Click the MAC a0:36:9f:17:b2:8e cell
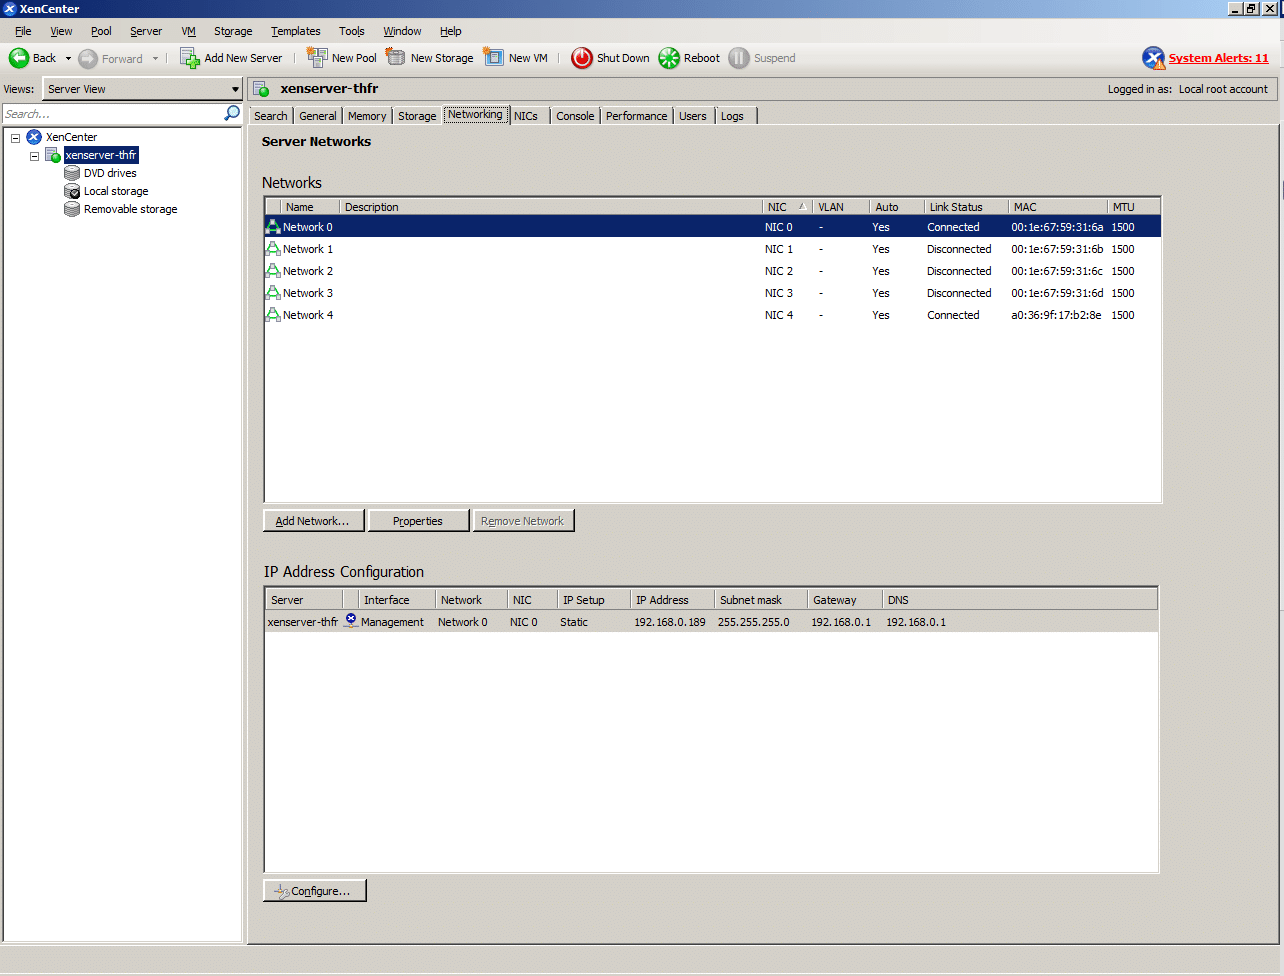Viewport: 1284px width, 976px height. tap(1056, 315)
